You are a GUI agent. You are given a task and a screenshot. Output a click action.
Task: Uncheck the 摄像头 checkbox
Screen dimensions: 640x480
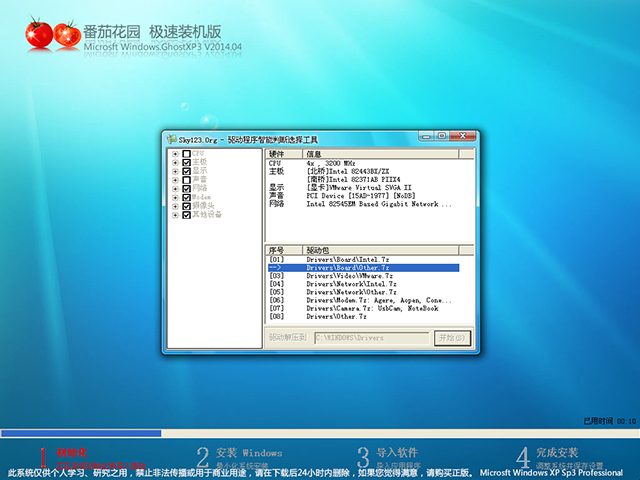(x=186, y=205)
